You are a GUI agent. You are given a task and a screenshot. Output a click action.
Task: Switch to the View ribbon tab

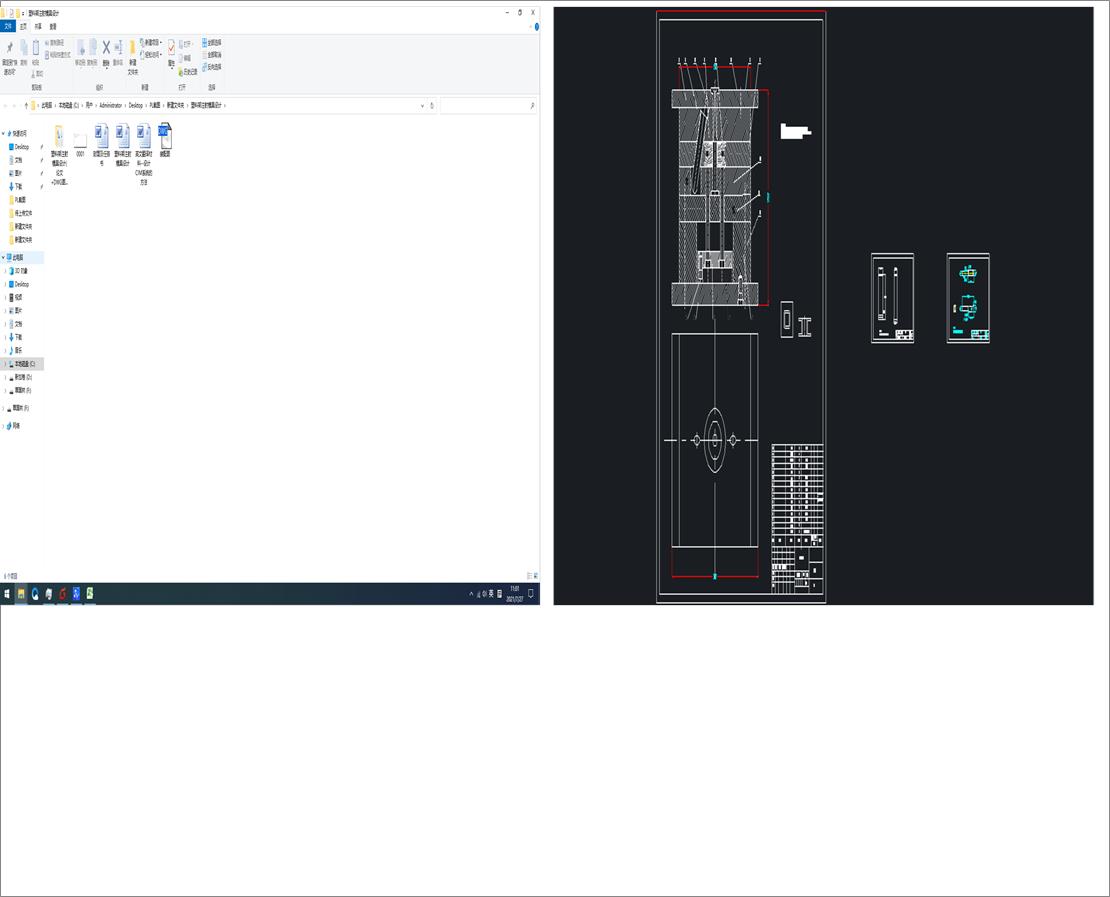point(53,26)
